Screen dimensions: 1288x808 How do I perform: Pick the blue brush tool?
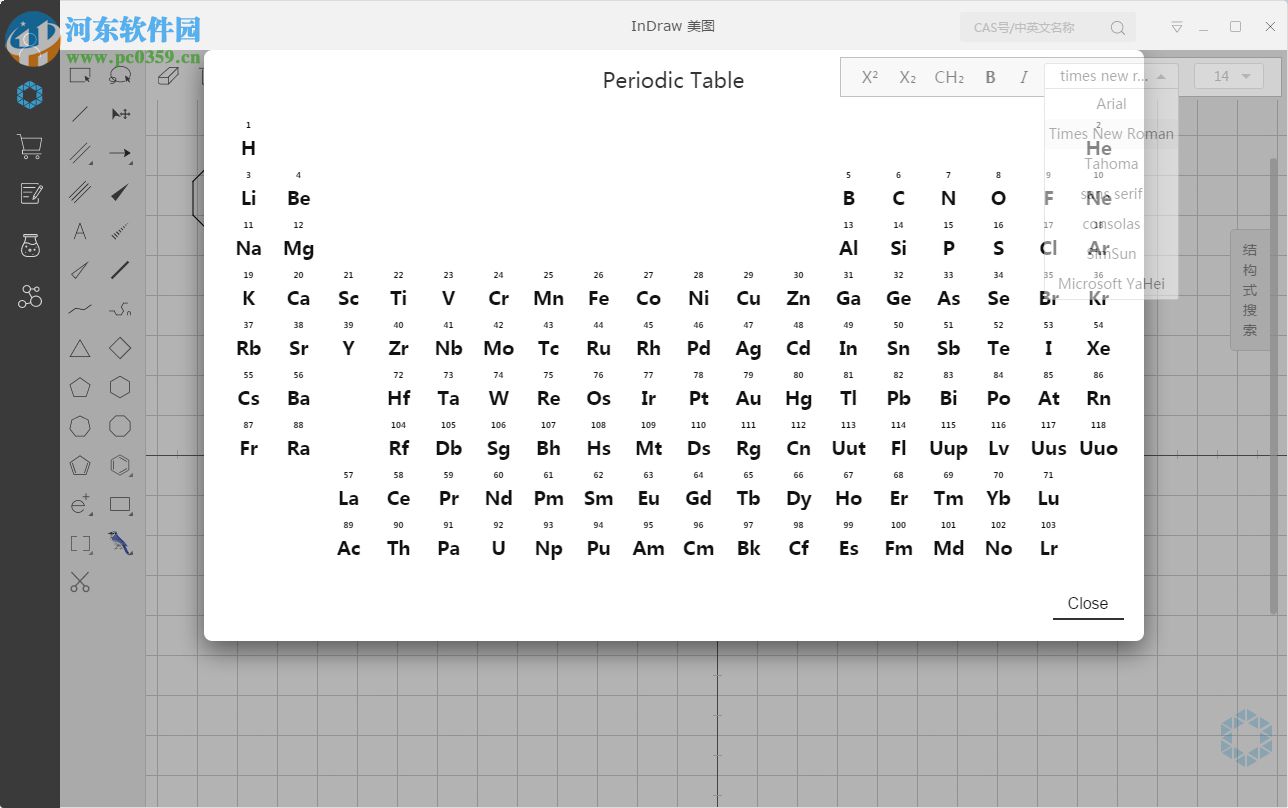[x=120, y=543]
